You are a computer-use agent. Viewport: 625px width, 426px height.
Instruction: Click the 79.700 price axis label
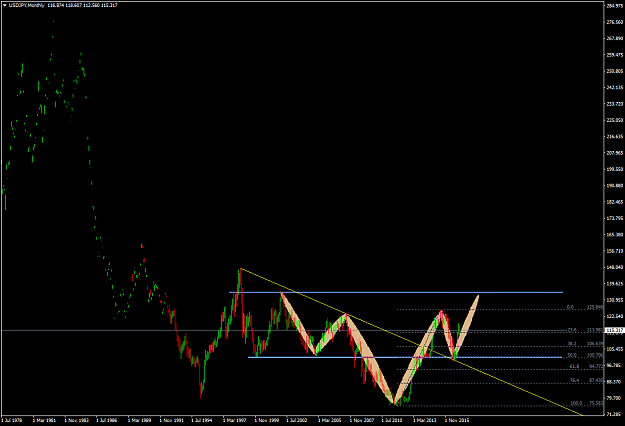tap(615, 398)
